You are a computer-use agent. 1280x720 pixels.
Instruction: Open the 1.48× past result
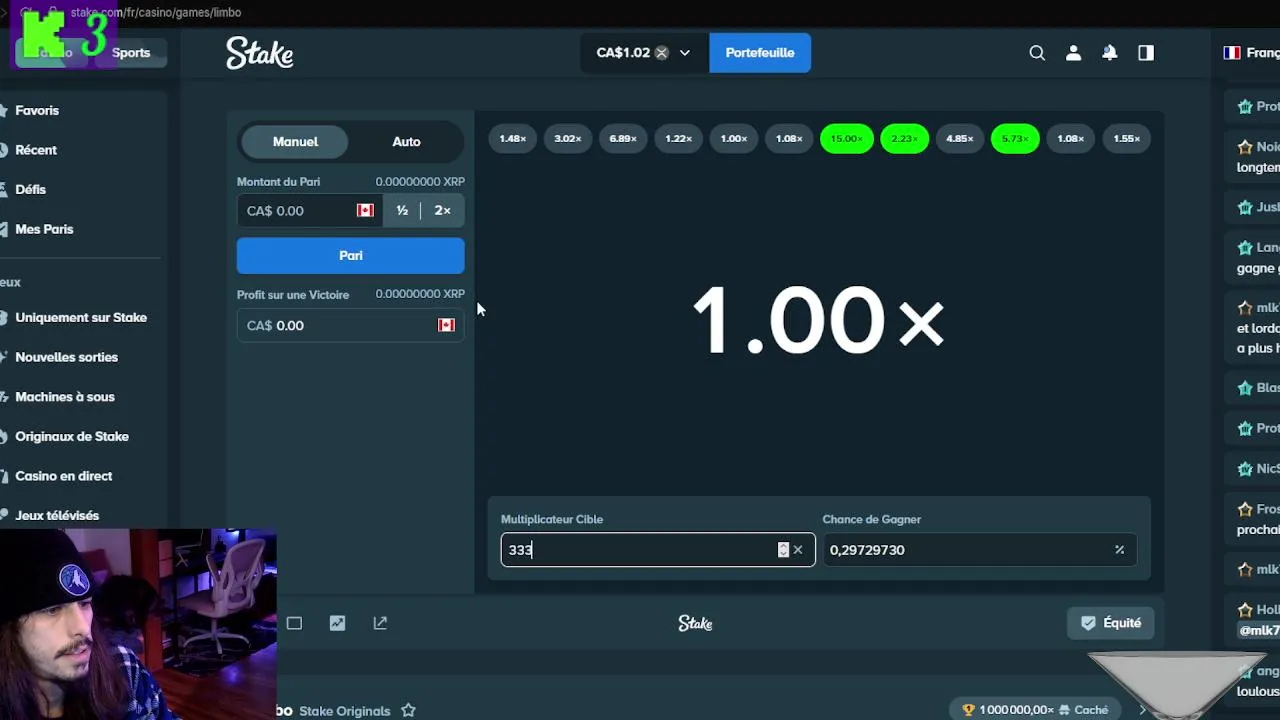513,139
